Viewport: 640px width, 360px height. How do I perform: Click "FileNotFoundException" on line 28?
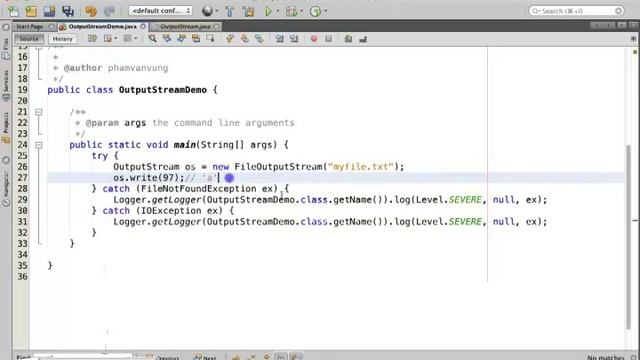coord(198,189)
